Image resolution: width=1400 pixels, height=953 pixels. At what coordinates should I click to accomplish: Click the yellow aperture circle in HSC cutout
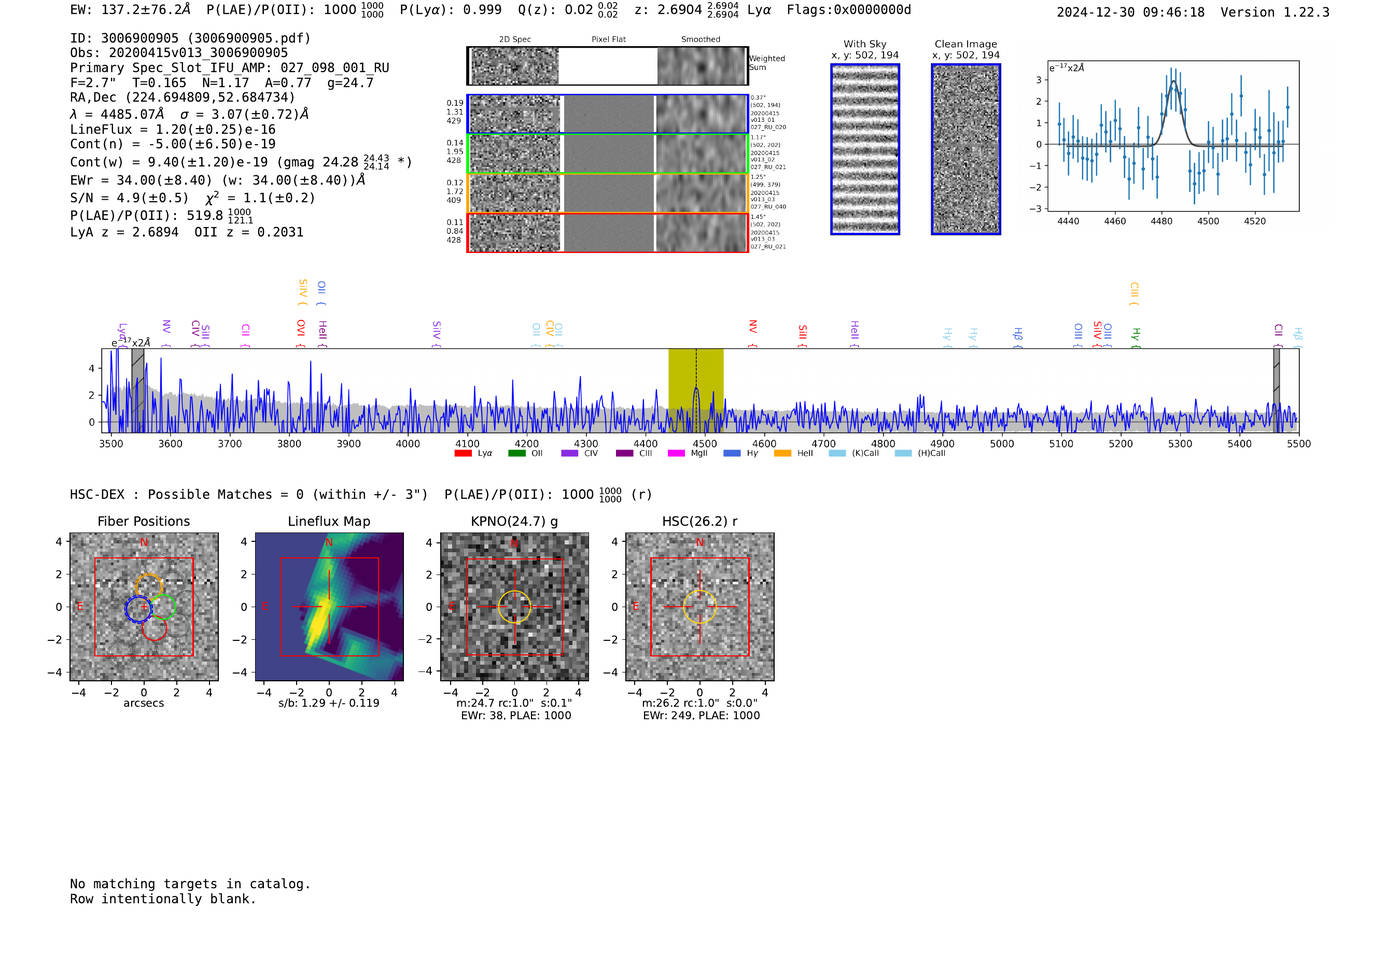(699, 607)
